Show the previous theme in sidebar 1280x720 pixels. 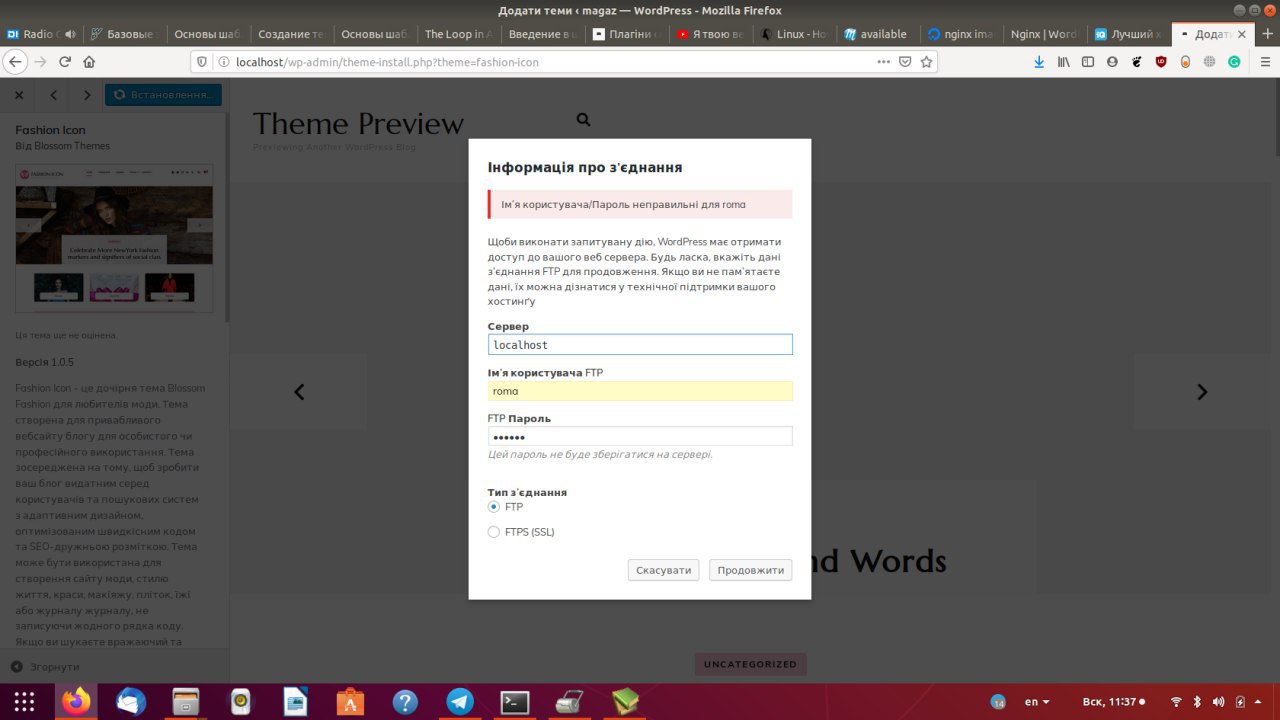(x=53, y=95)
